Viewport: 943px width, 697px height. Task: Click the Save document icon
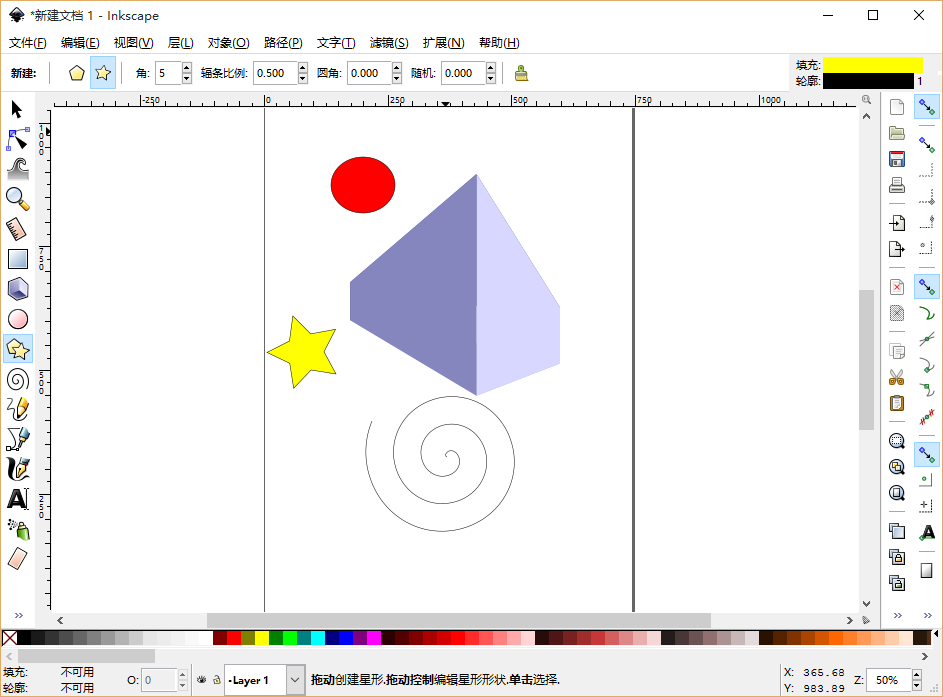point(897,159)
